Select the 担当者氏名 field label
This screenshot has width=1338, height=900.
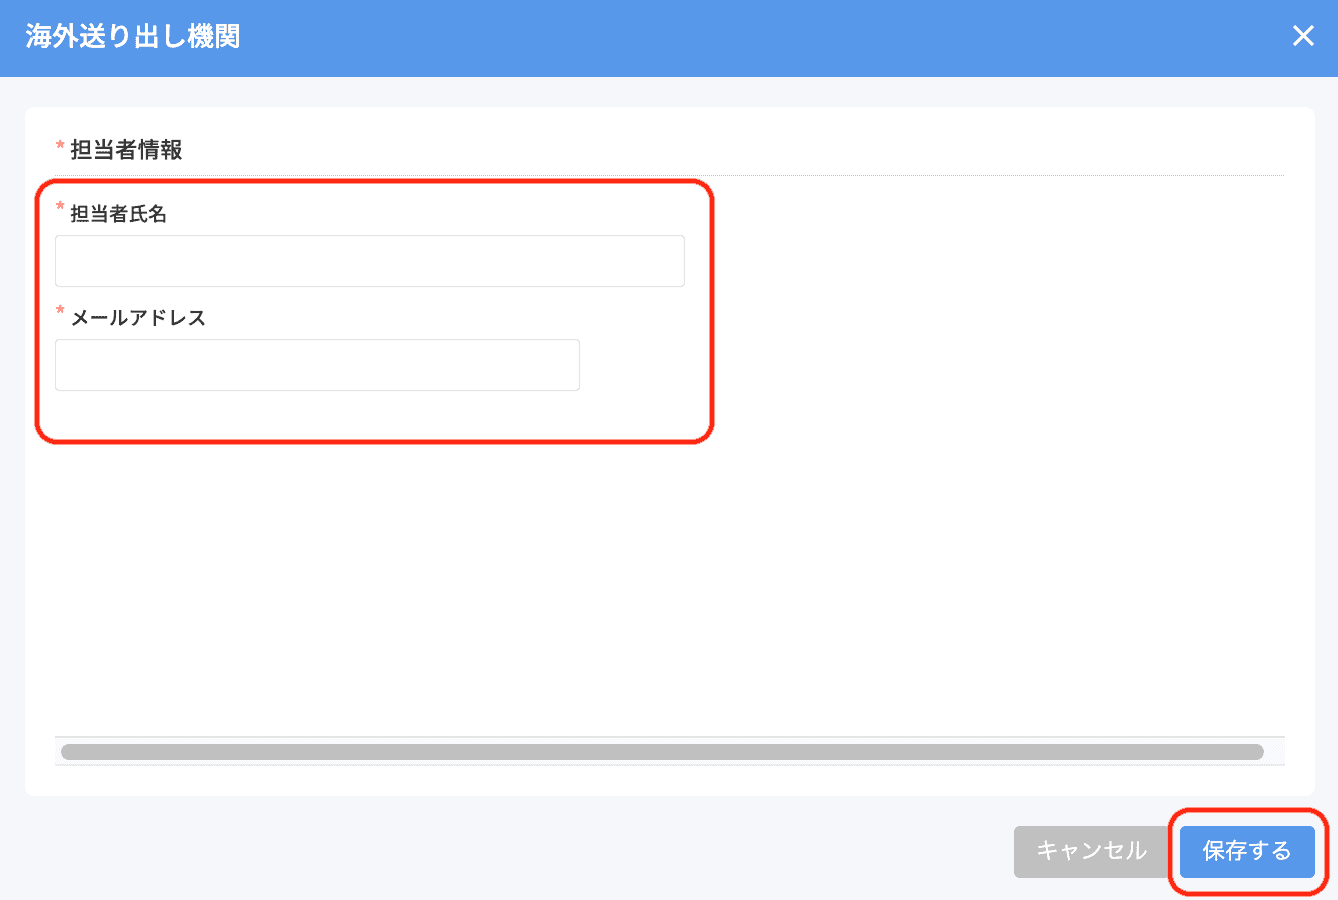[118, 214]
